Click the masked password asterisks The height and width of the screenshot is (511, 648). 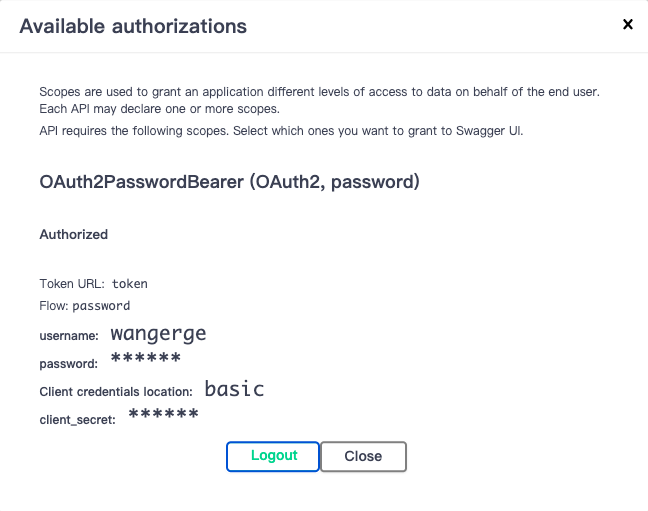(145, 360)
